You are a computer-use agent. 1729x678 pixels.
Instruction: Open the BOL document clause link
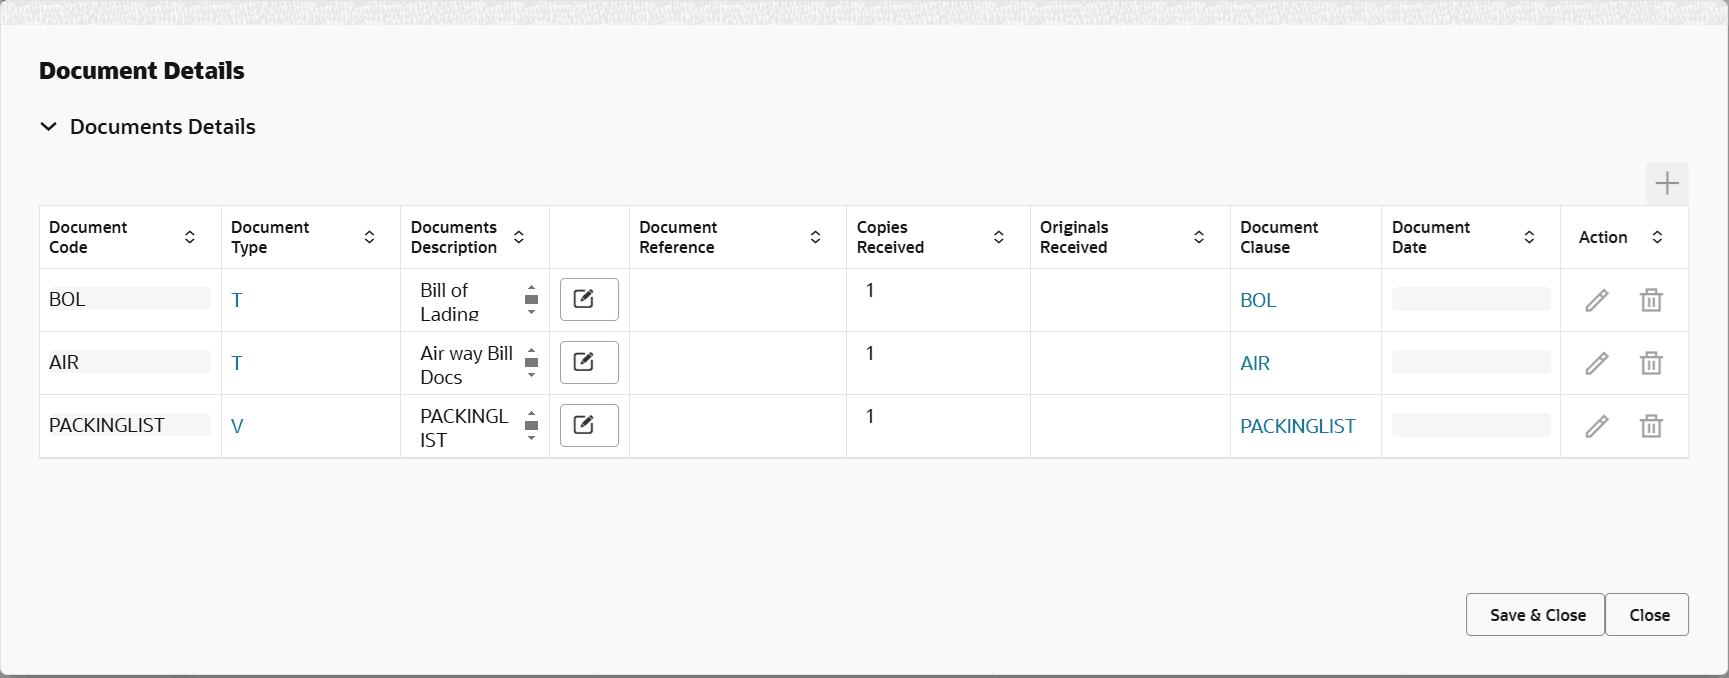click(1257, 299)
